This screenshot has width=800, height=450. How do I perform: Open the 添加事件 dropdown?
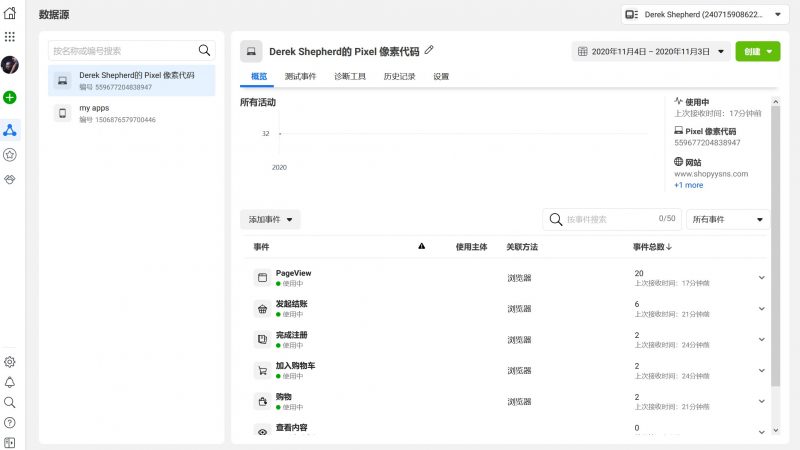coord(270,219)
